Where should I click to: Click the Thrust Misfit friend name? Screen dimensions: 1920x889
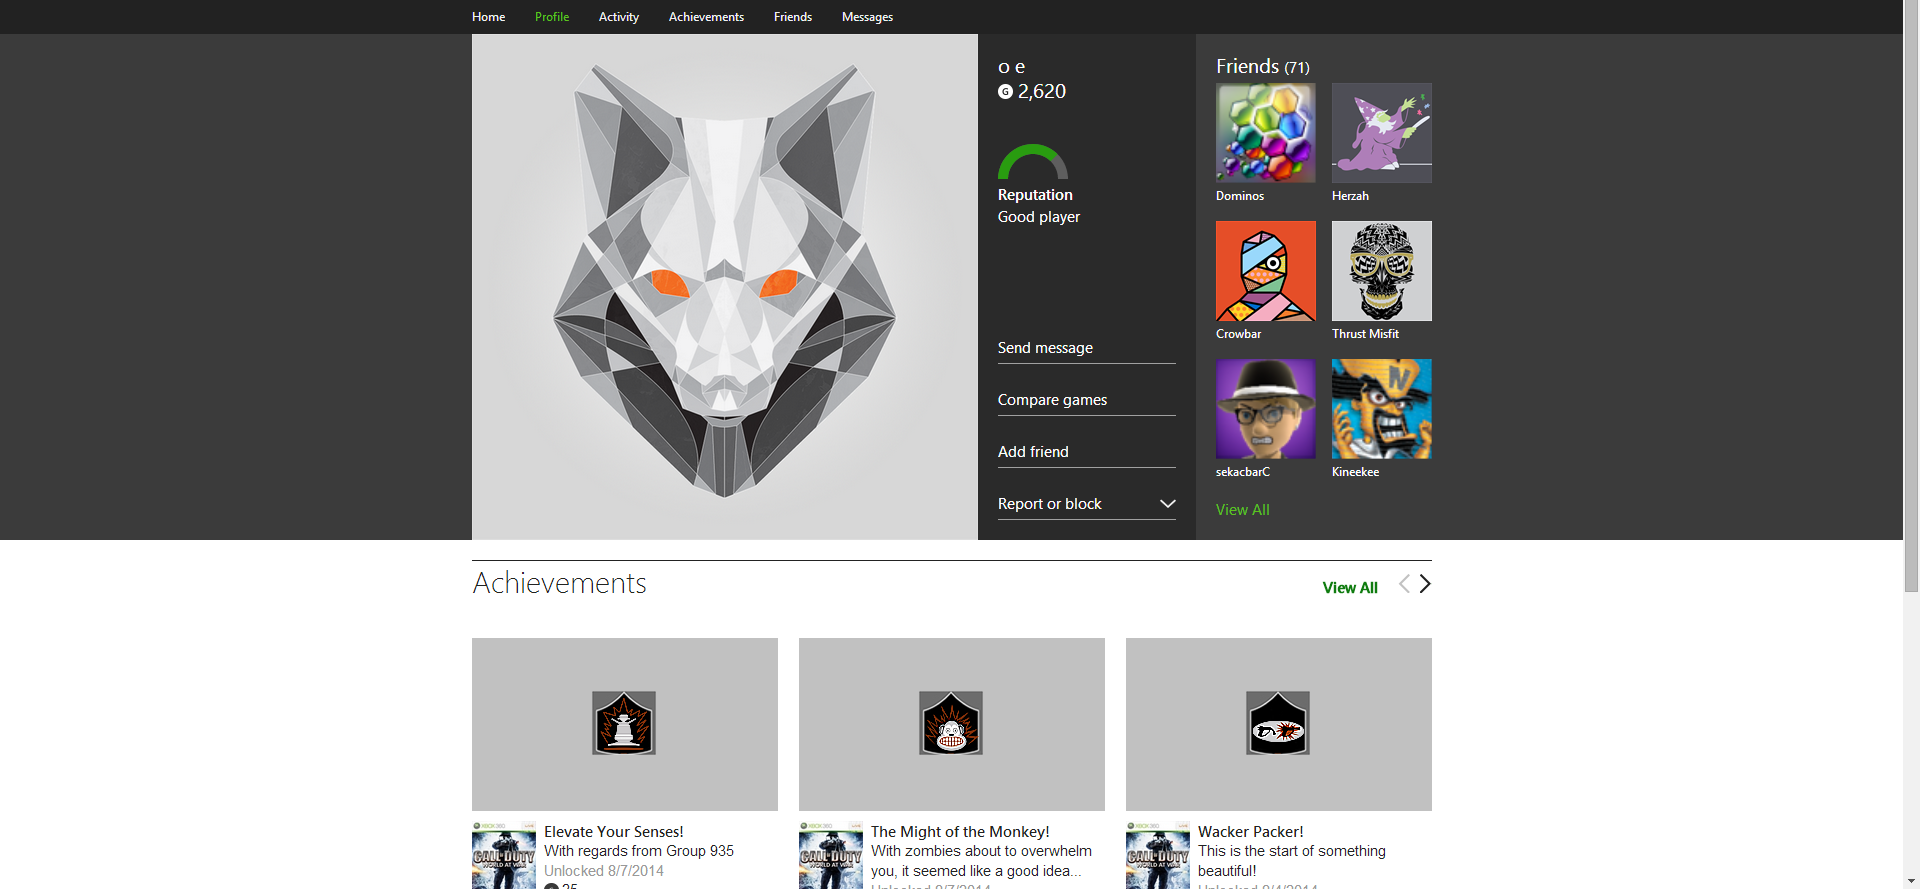[1365, 334]
